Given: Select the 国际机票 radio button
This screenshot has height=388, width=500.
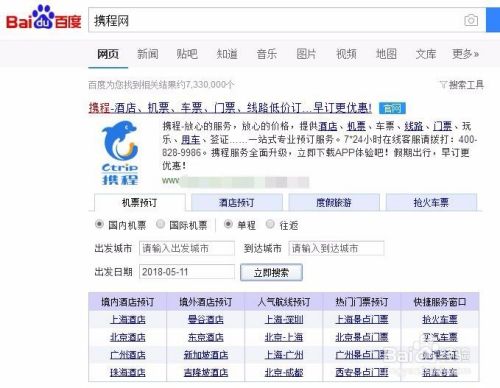Looking at the screenshot, I should click(160, 224).
